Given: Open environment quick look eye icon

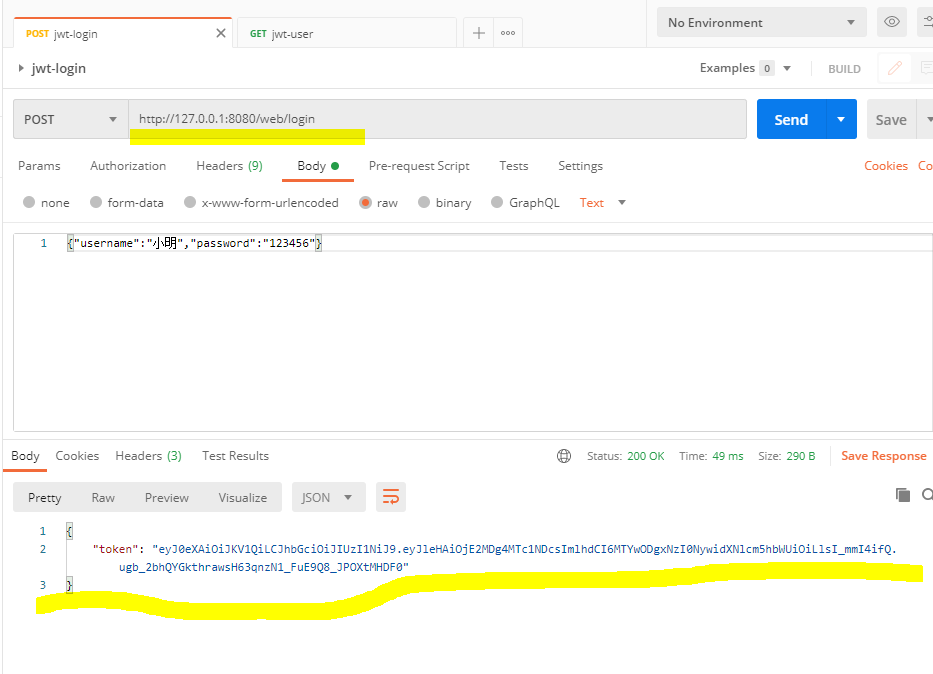Looking at the screenshot, I should [891, 22].
